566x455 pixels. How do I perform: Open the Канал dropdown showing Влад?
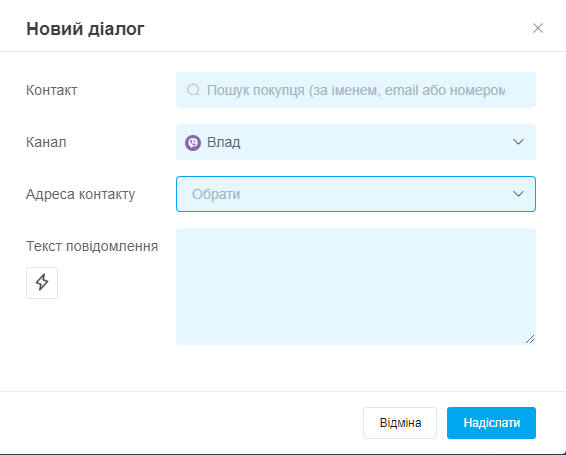point(356,142)
